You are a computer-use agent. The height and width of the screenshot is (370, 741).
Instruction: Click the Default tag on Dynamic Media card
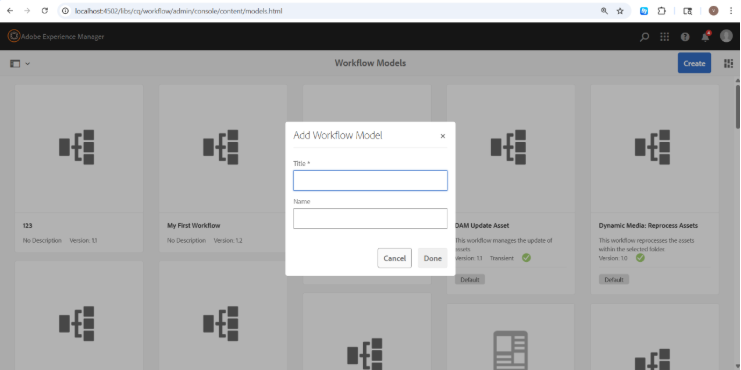(x=614, y=280)
